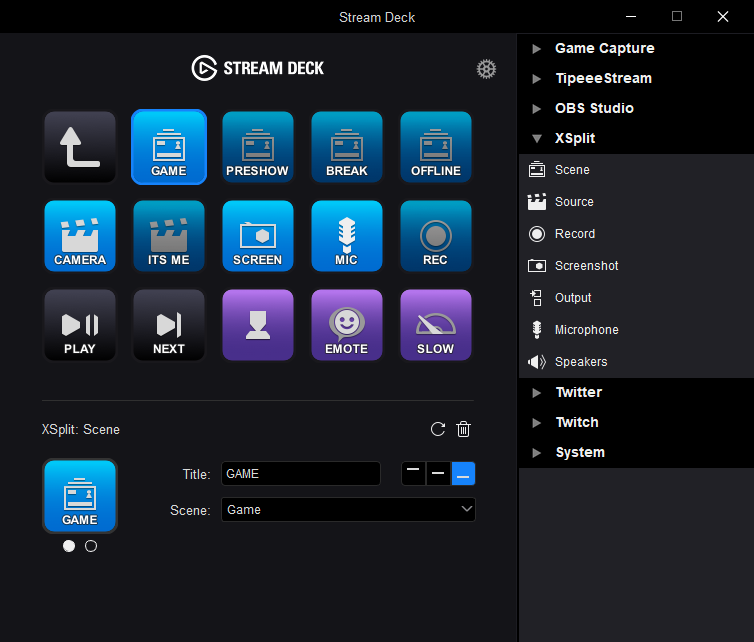Select second key state radio dot
Image resolution: width=754 pixels, height=642 pixels.
[91, 546]
